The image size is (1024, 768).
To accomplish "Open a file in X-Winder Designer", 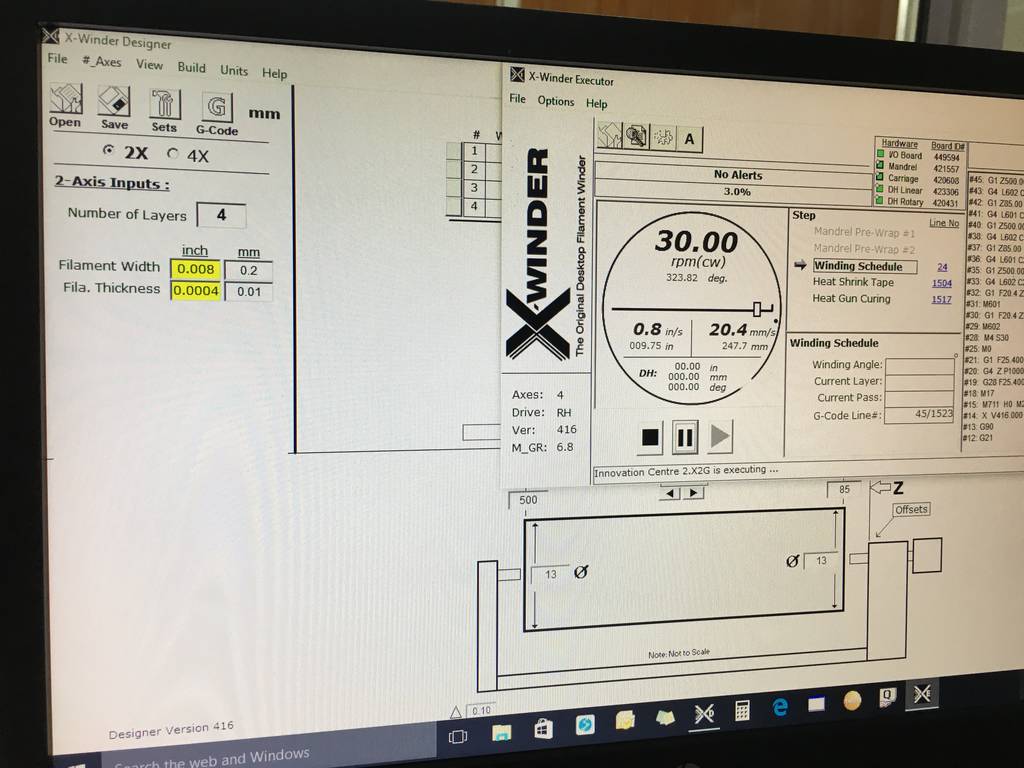I will [x=66, y=106].
